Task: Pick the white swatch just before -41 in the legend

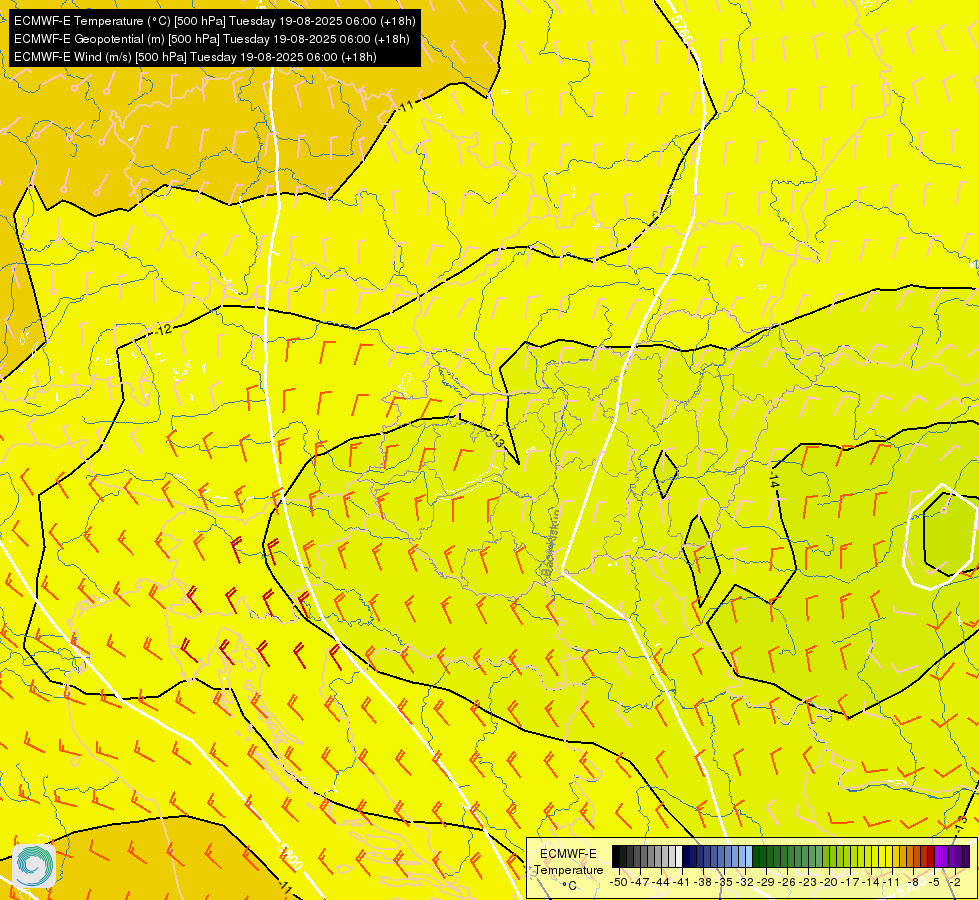Action: point(679,856)
